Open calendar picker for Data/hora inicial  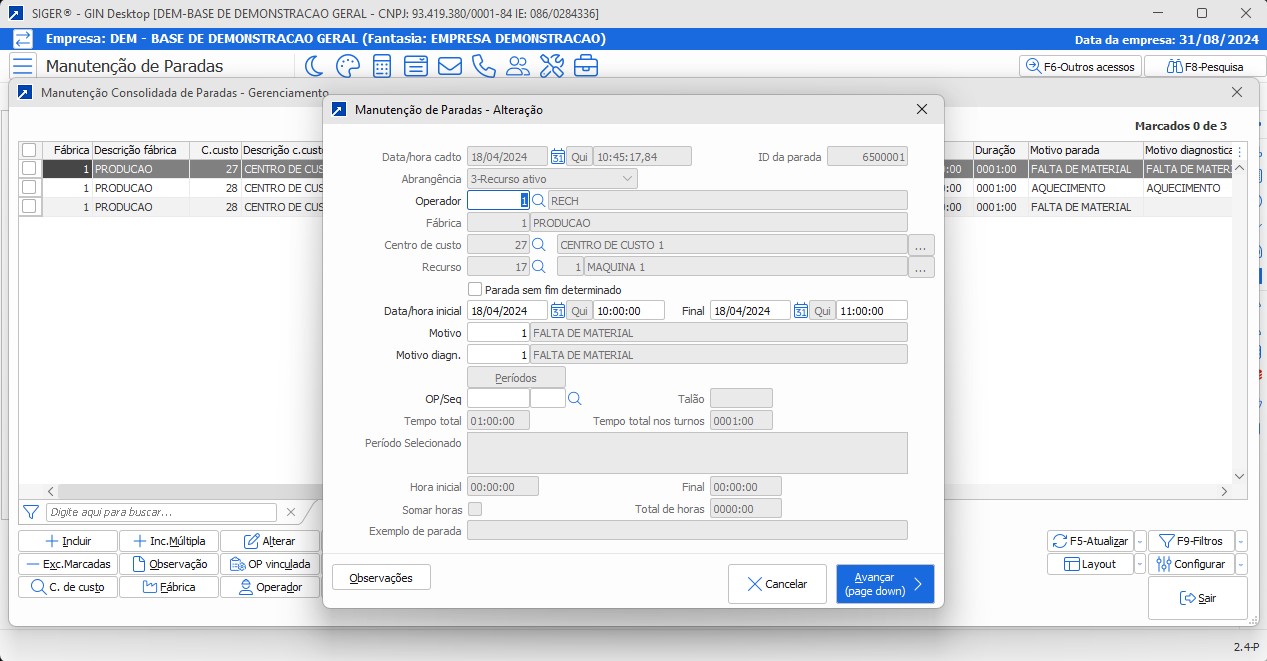[558, 311]
